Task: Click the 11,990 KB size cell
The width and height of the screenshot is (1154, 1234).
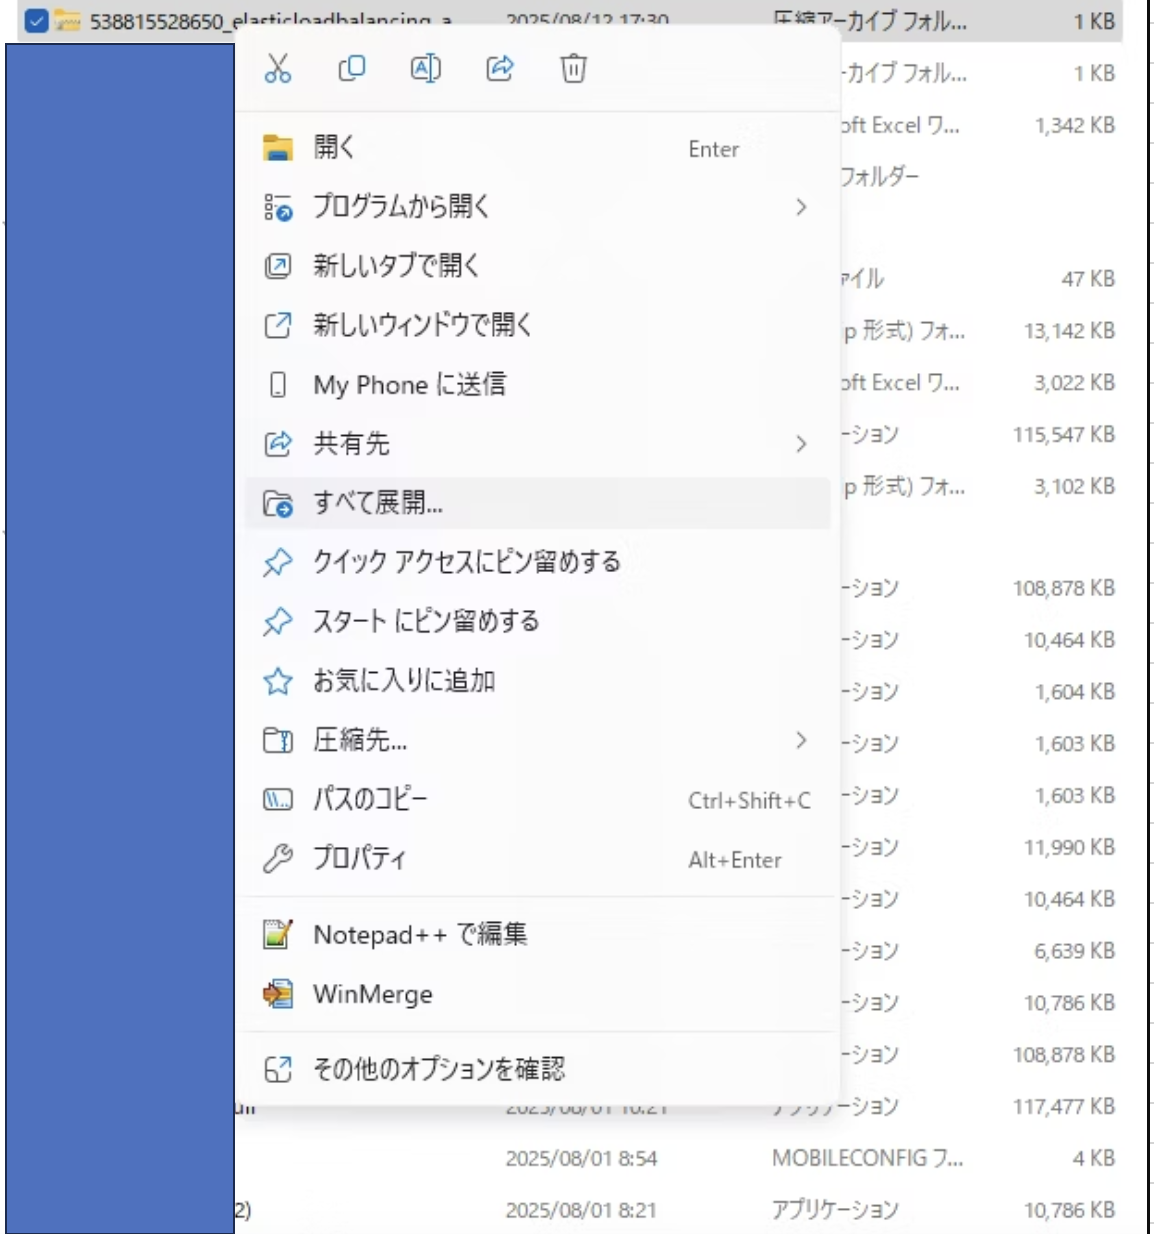Action: (1069, 847)
